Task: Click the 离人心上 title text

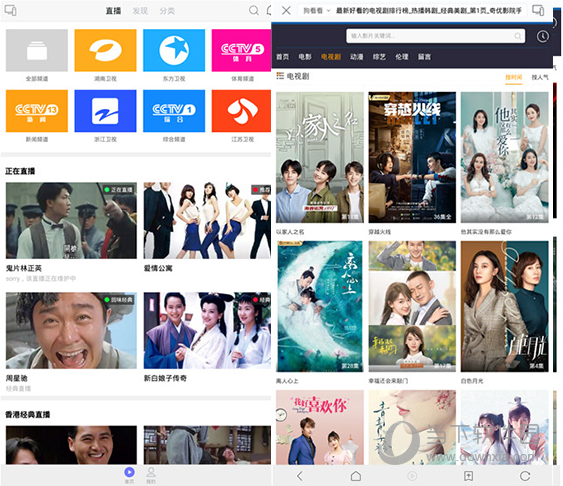Action: pyautogui.click(x=287, y=381)
